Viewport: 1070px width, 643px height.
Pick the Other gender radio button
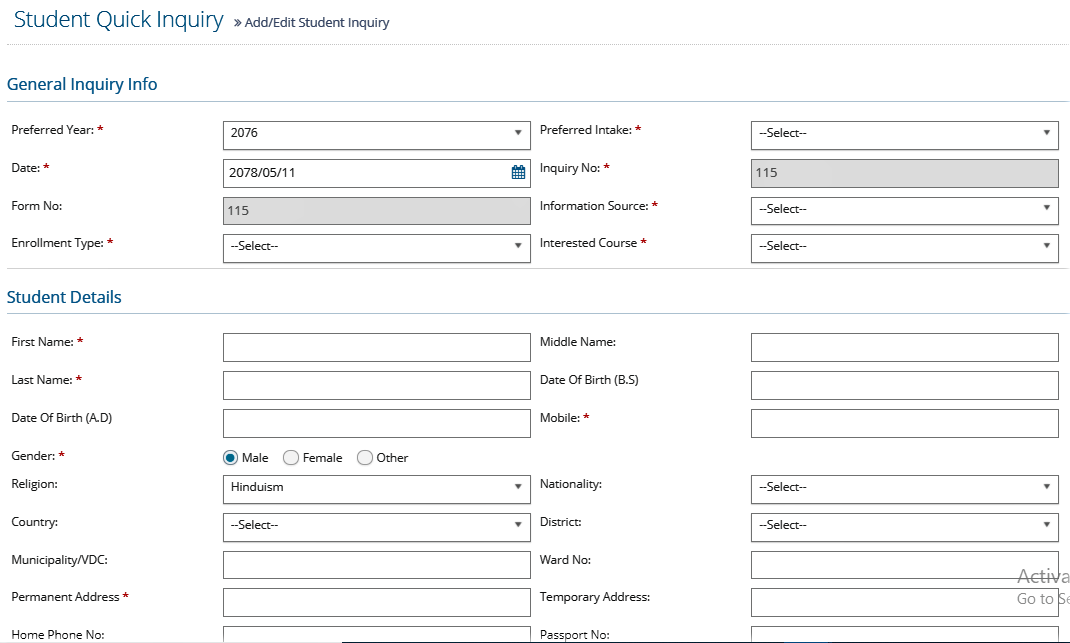pos(364,457)
